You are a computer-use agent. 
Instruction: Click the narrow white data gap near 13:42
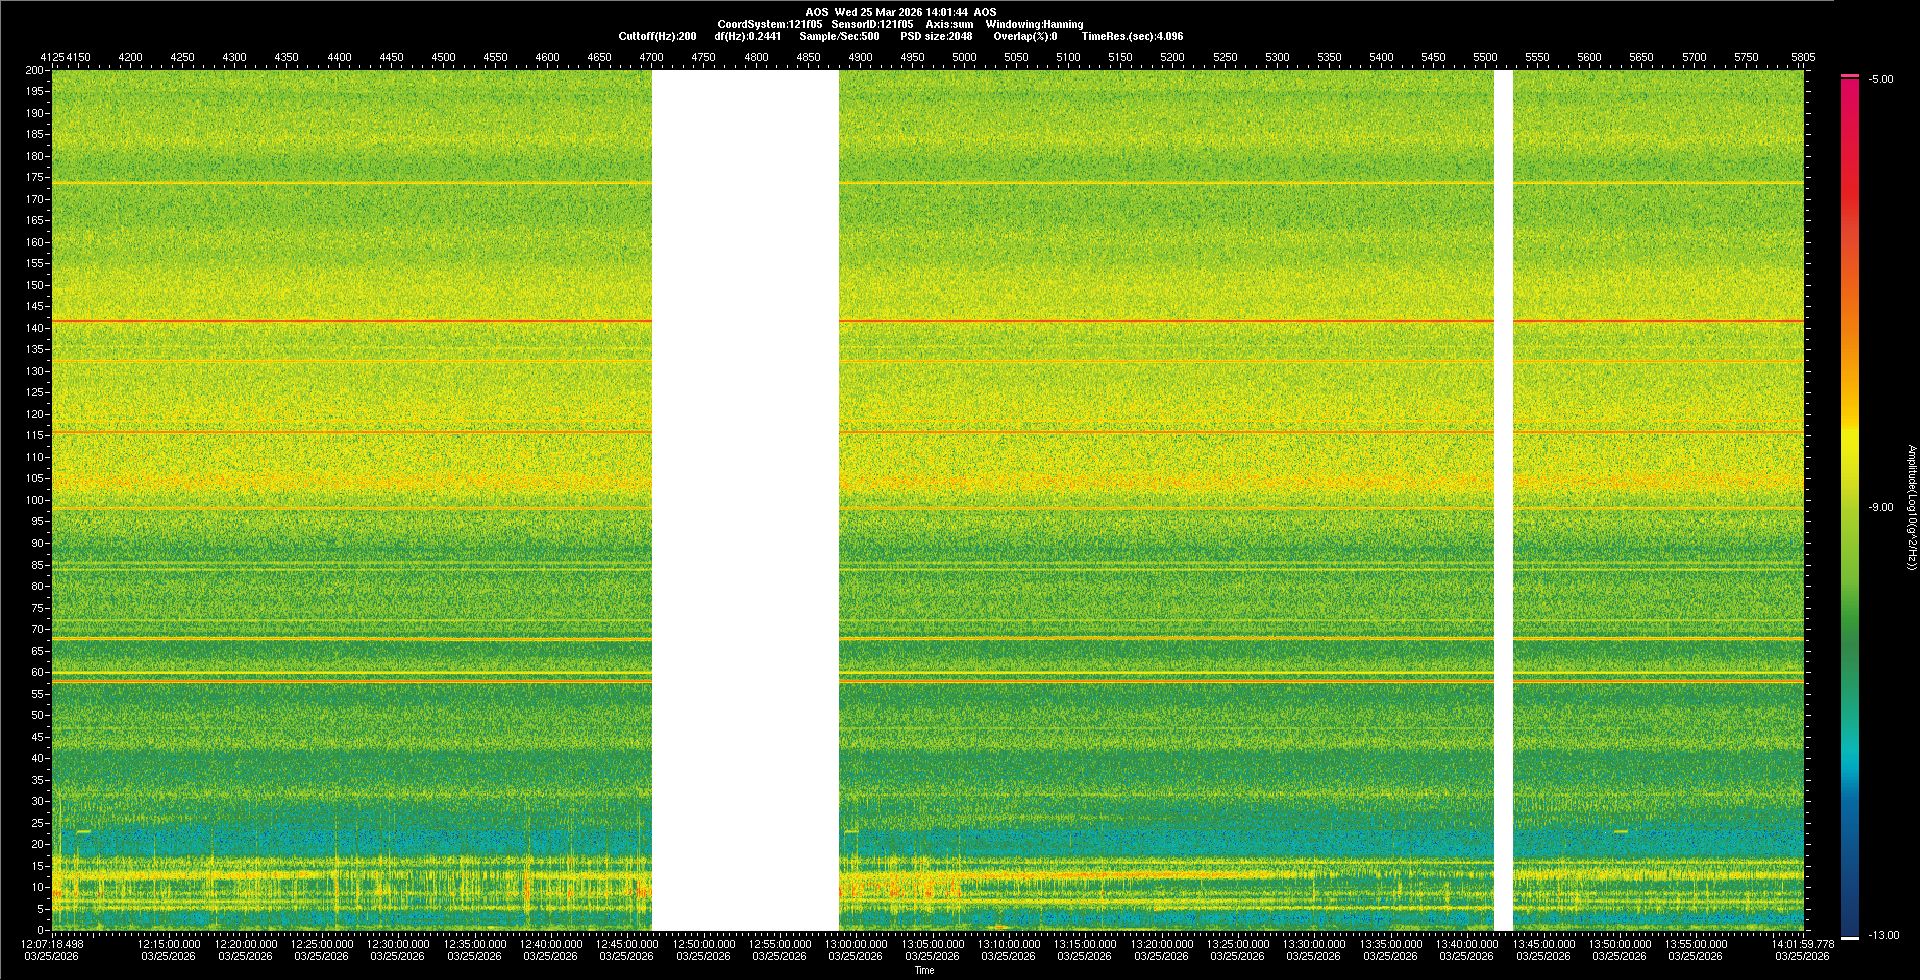click(x=1503, y=500)
